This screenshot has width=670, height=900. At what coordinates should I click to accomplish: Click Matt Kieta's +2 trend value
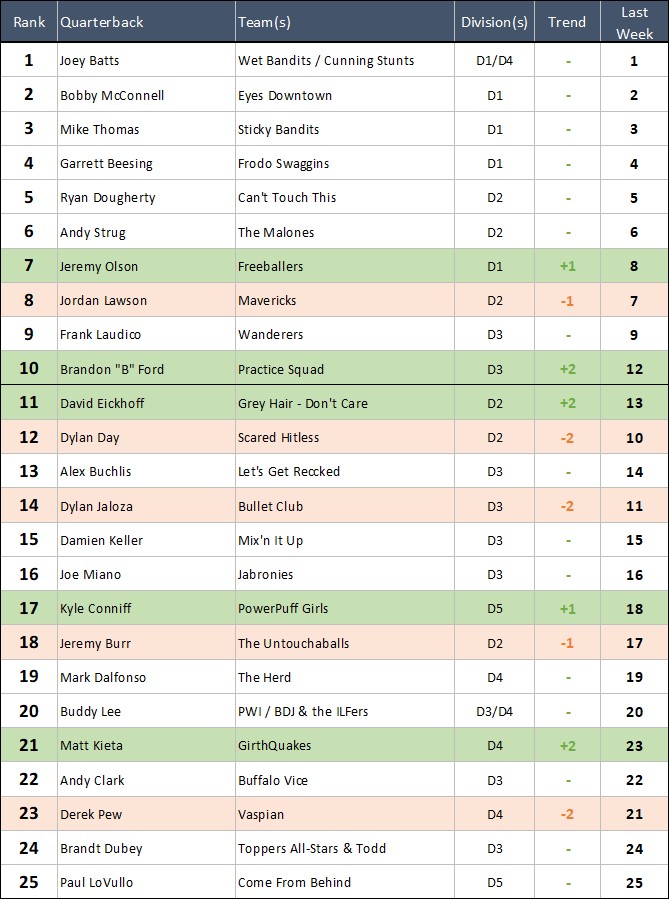click(567, 746)
